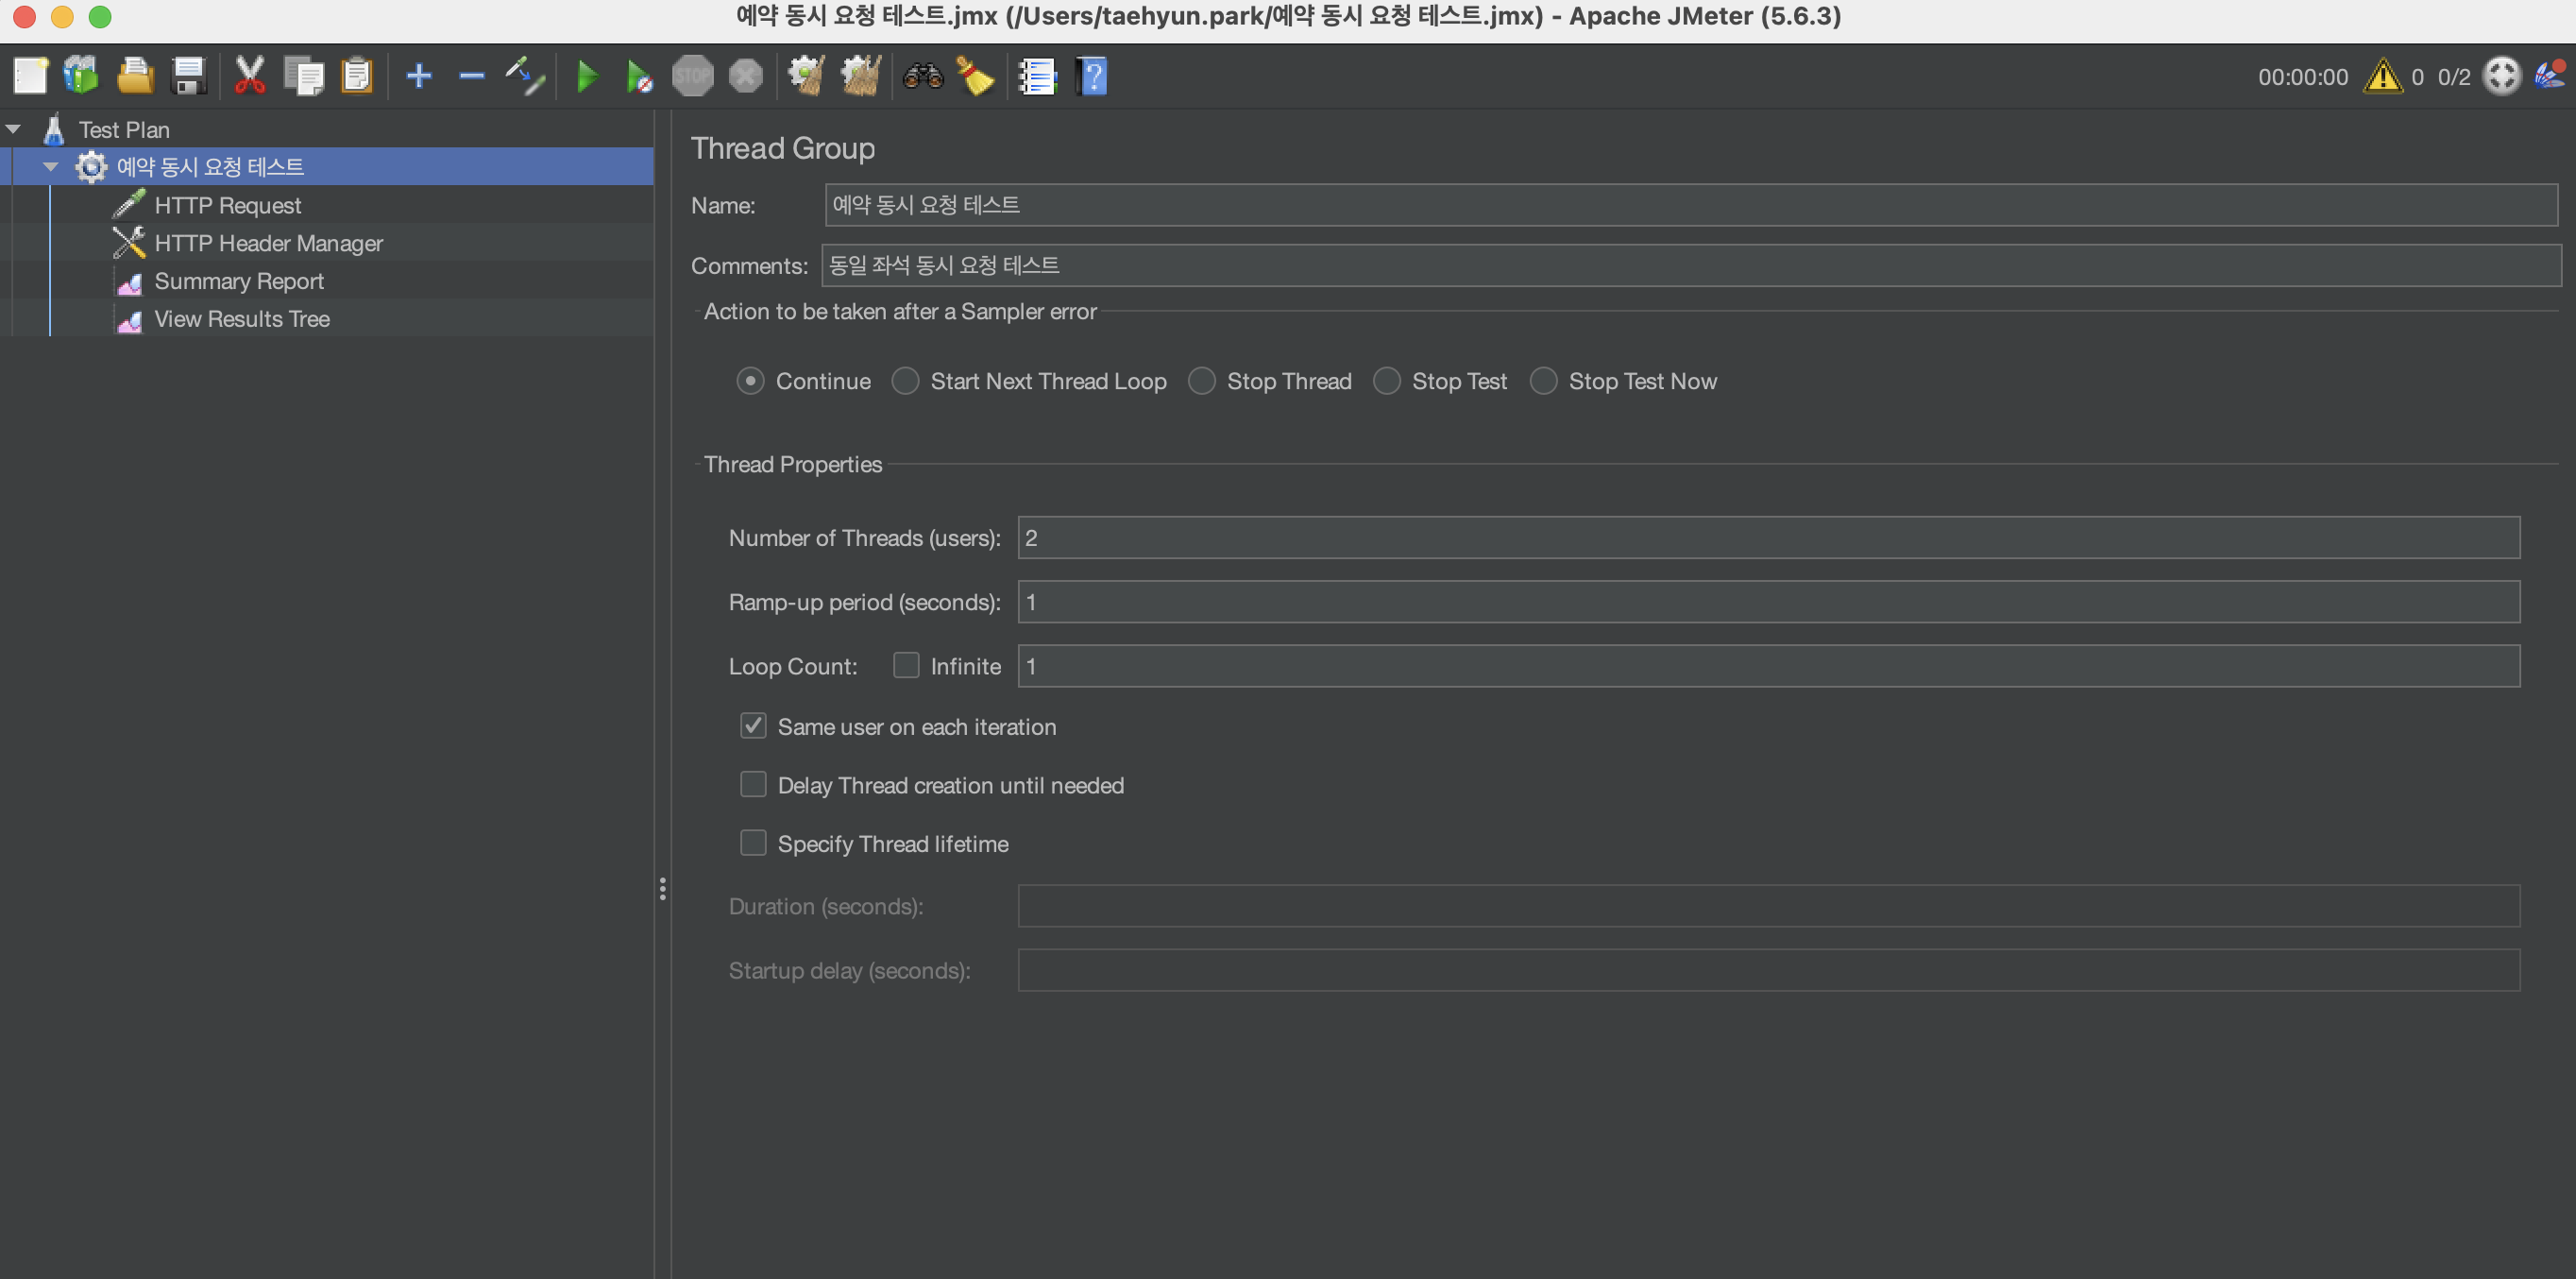This screenshot has width=2576, height=1279.
Task: Click the Number of Threads input field
Action: tap(1767, 538)
